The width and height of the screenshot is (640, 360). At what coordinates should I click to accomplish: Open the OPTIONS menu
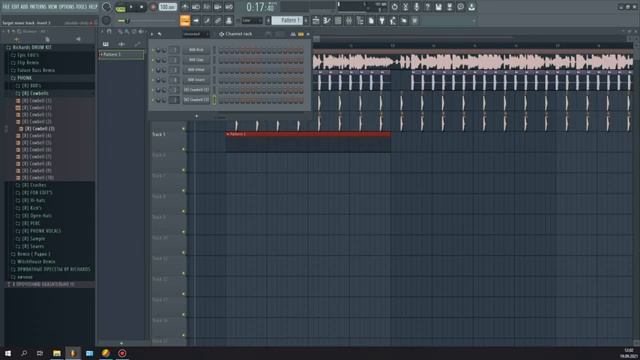[67, 7]
